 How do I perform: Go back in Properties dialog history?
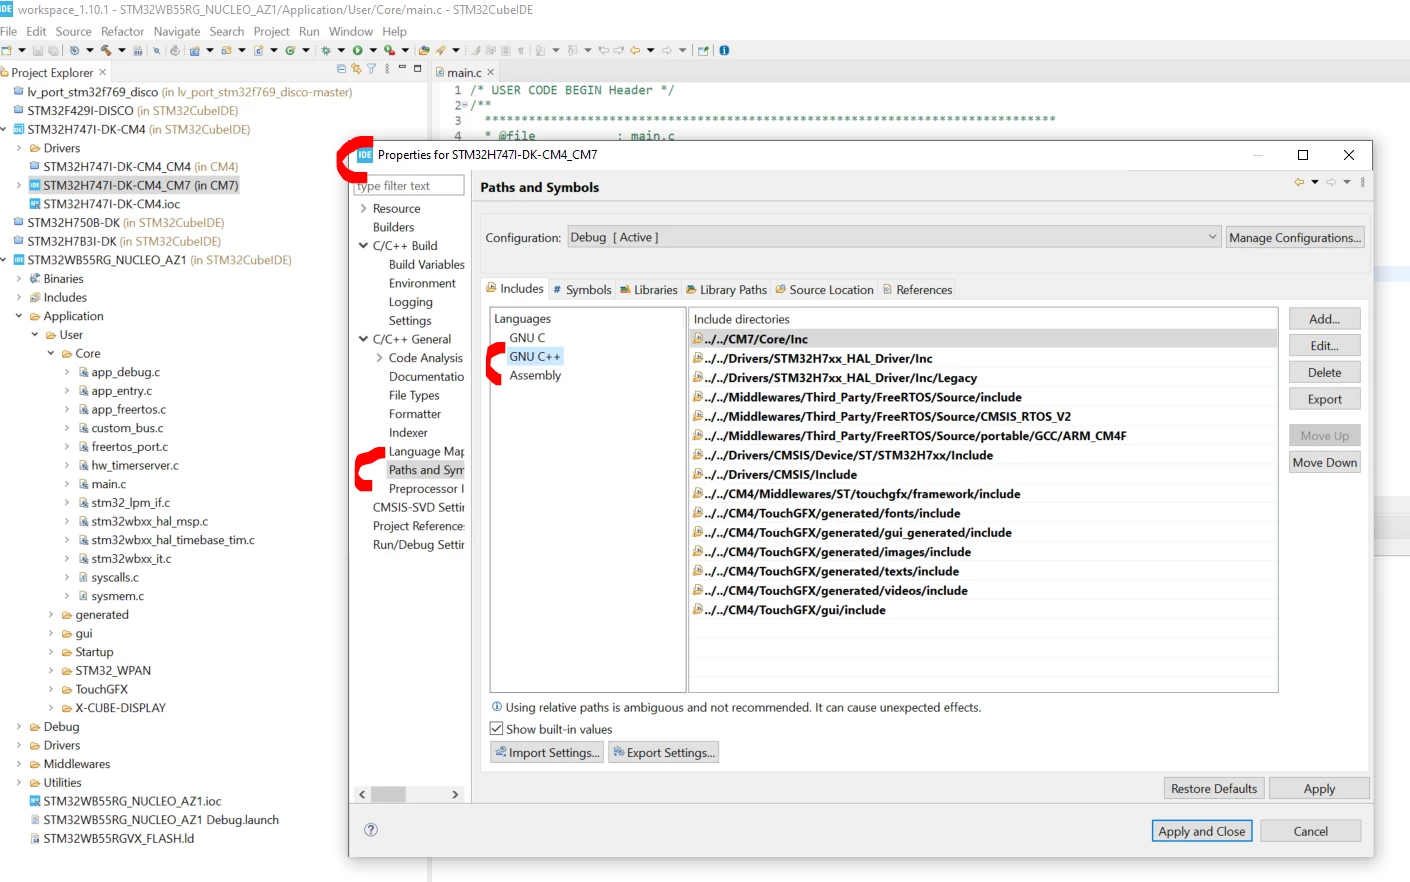(x=1299, y=182)
